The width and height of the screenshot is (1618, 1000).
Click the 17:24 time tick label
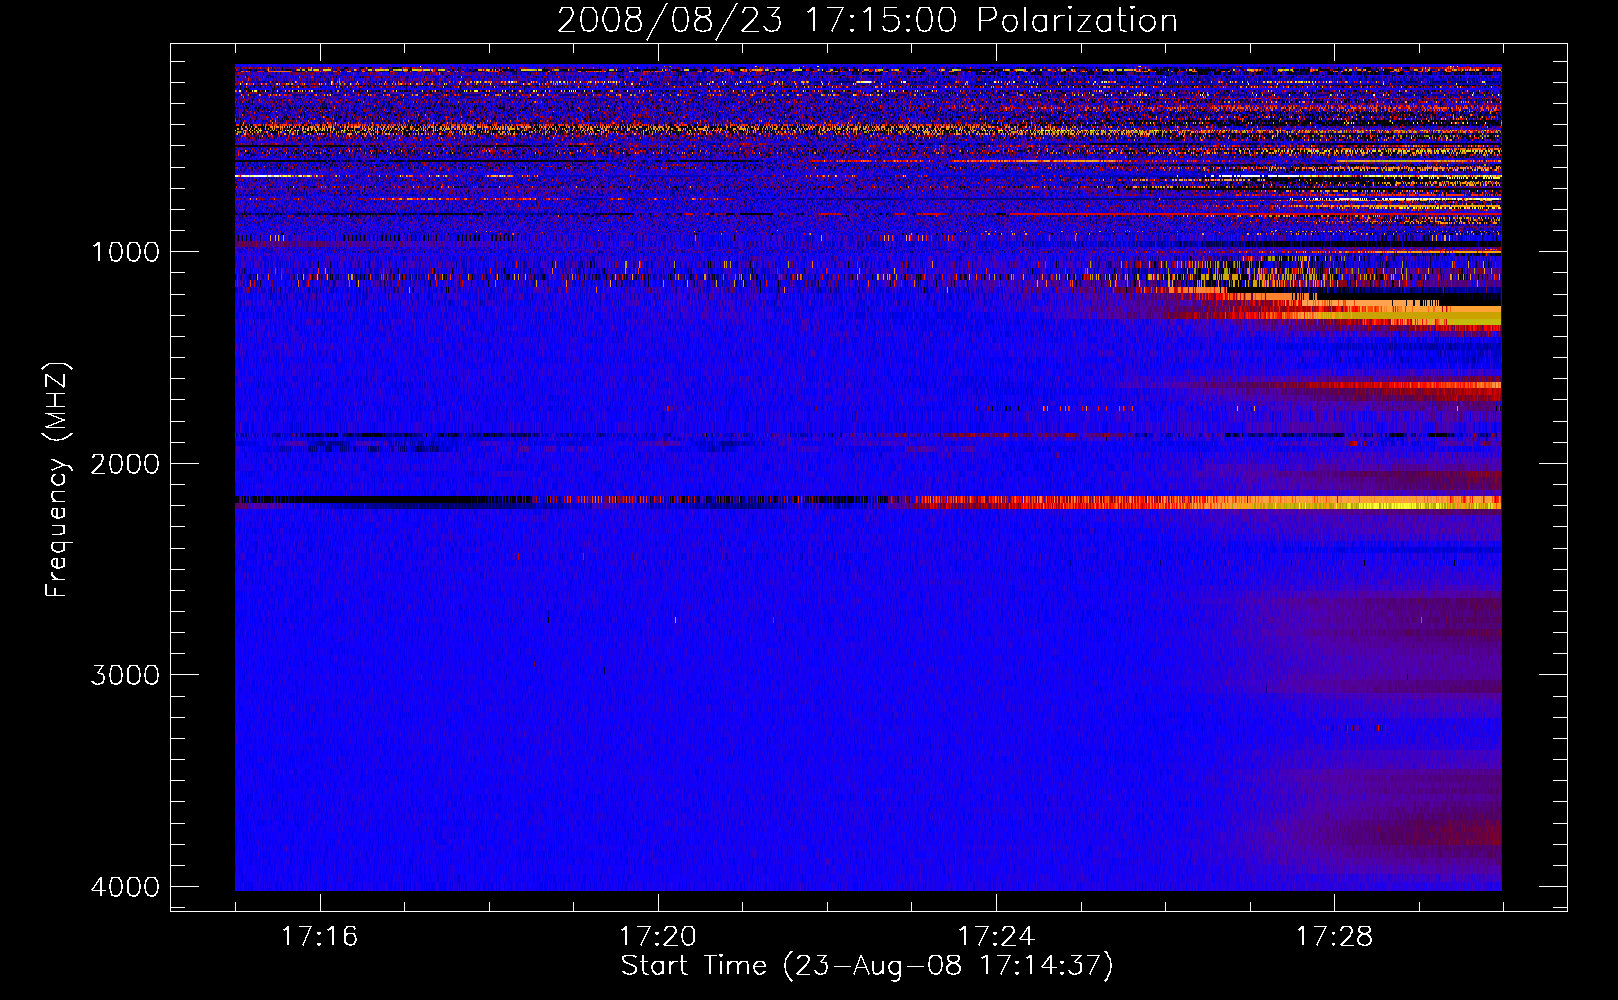coord(995,936)
